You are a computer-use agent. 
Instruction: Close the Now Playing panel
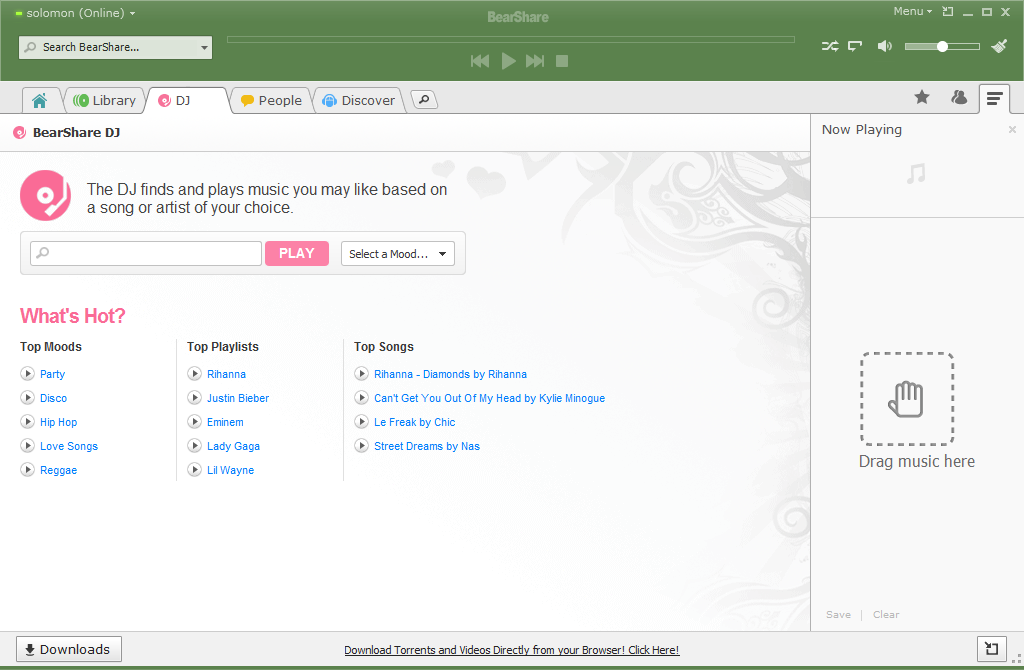click(x=1012, y=129)
